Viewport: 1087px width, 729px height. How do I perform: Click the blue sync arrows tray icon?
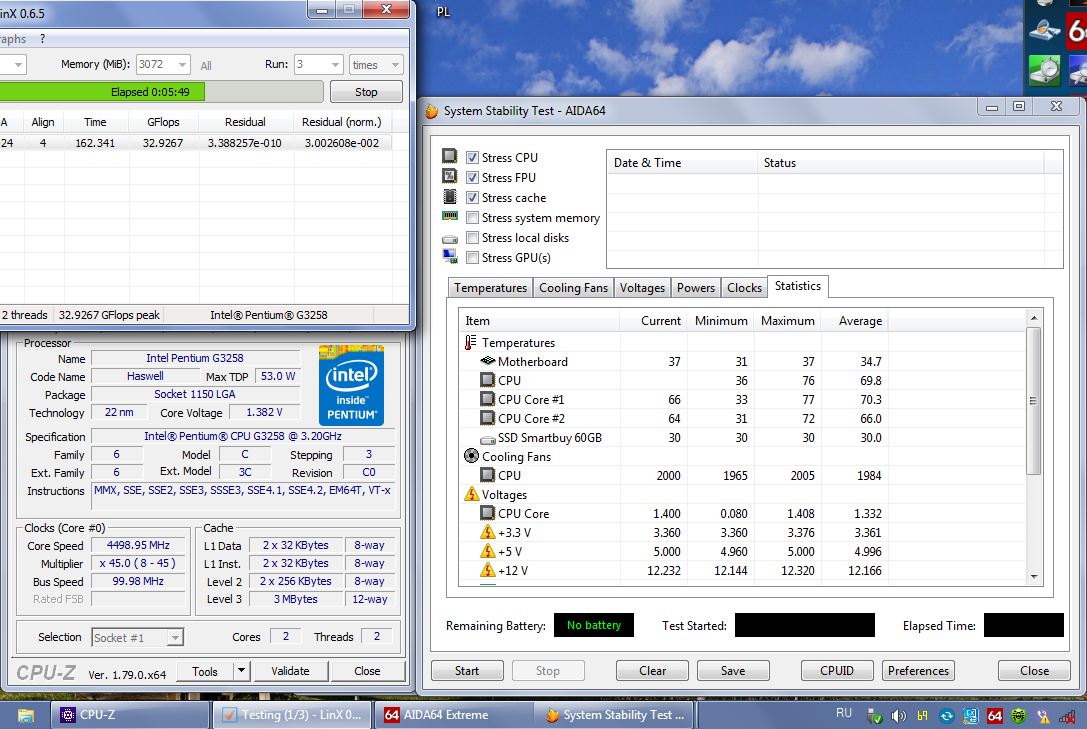click(946, 716)
